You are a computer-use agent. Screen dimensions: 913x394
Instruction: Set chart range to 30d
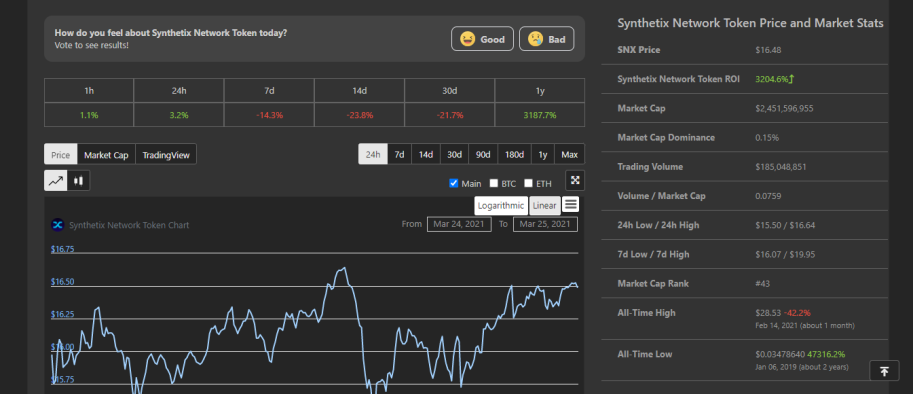pyautogui.click(x=454, y=155)
